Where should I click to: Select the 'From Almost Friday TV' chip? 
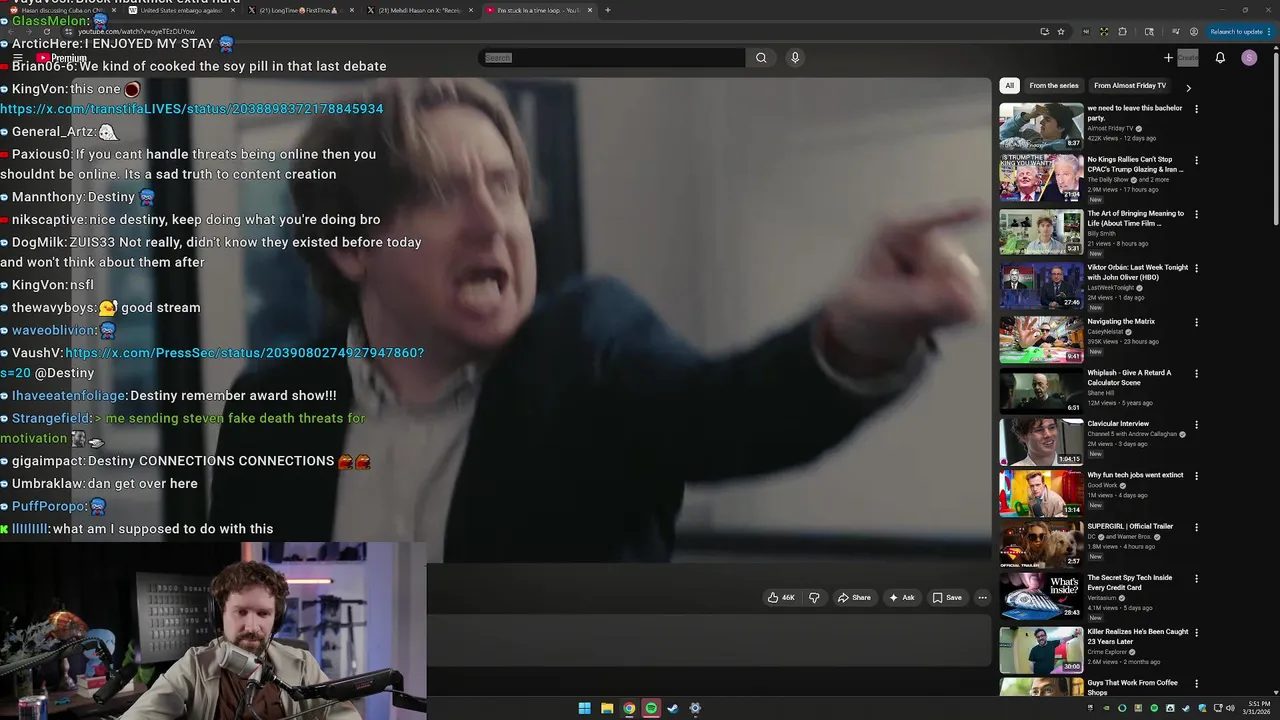point(1130,86)
